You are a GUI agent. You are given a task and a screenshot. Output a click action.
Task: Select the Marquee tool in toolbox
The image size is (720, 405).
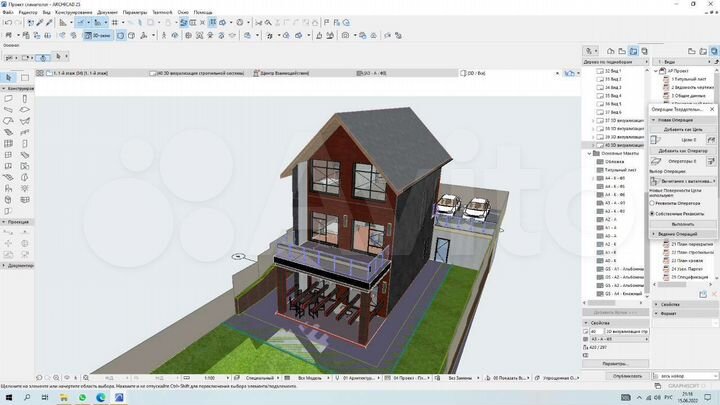pos(24,76)
